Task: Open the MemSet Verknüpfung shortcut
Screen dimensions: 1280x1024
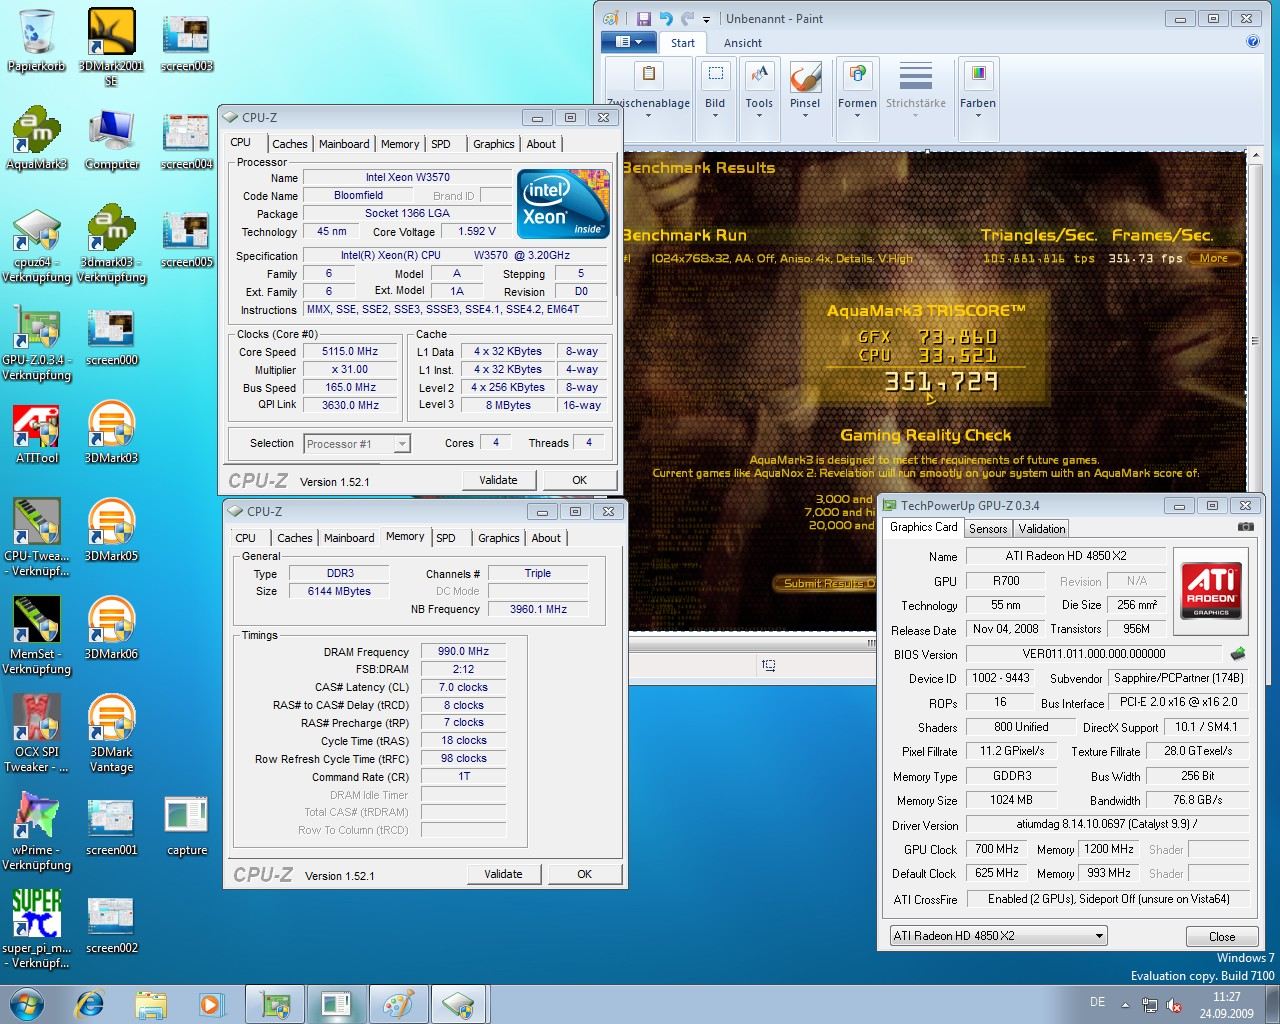Action: 36,636
